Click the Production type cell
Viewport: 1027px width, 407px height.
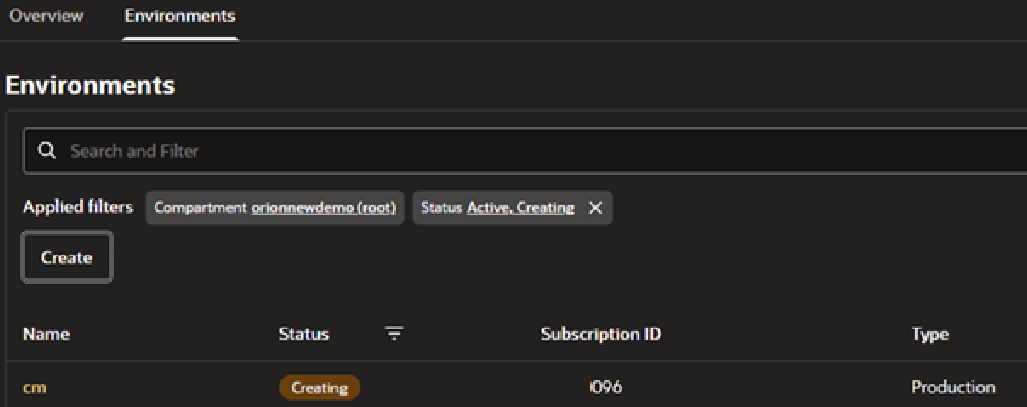(x=954, y=387)
